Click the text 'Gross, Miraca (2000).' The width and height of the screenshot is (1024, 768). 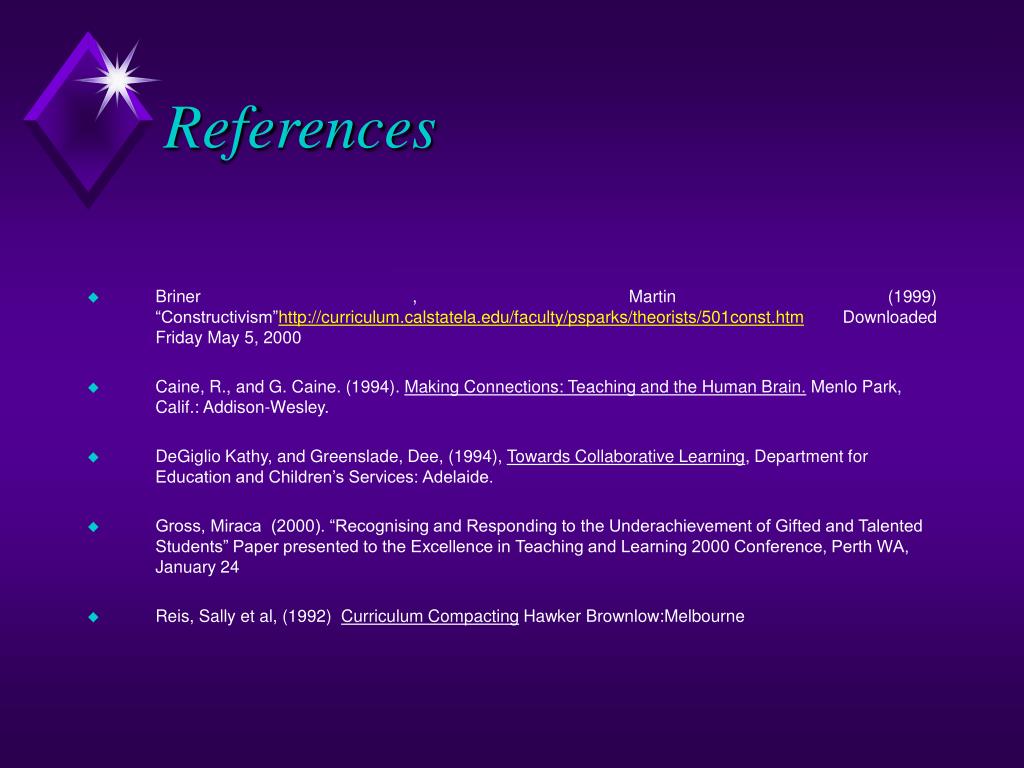(240, 526)
